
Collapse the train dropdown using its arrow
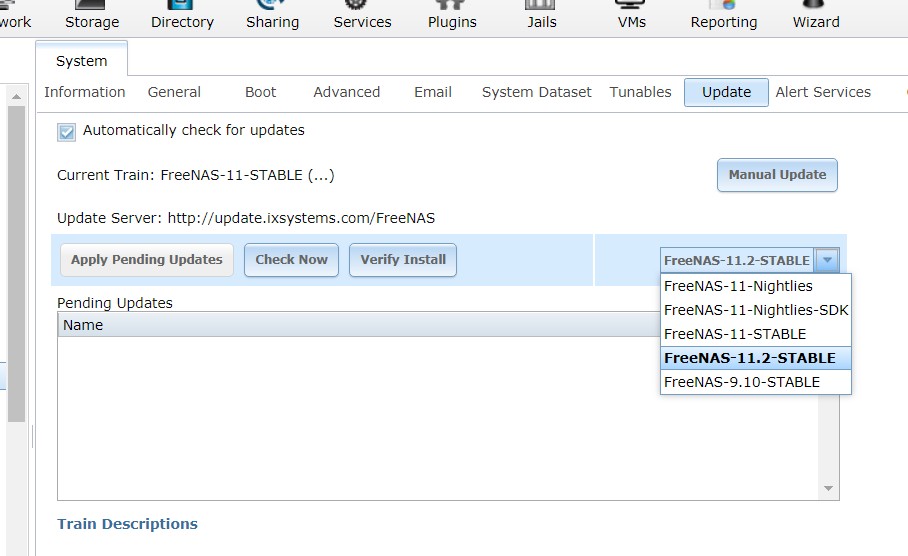click(827, 260)
